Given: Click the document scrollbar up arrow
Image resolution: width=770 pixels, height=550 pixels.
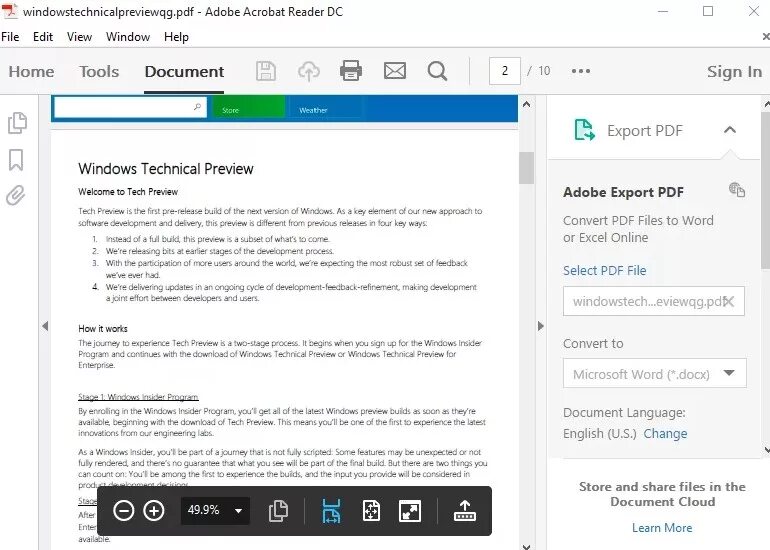Looking at the screenshot, I should (526, 104).
